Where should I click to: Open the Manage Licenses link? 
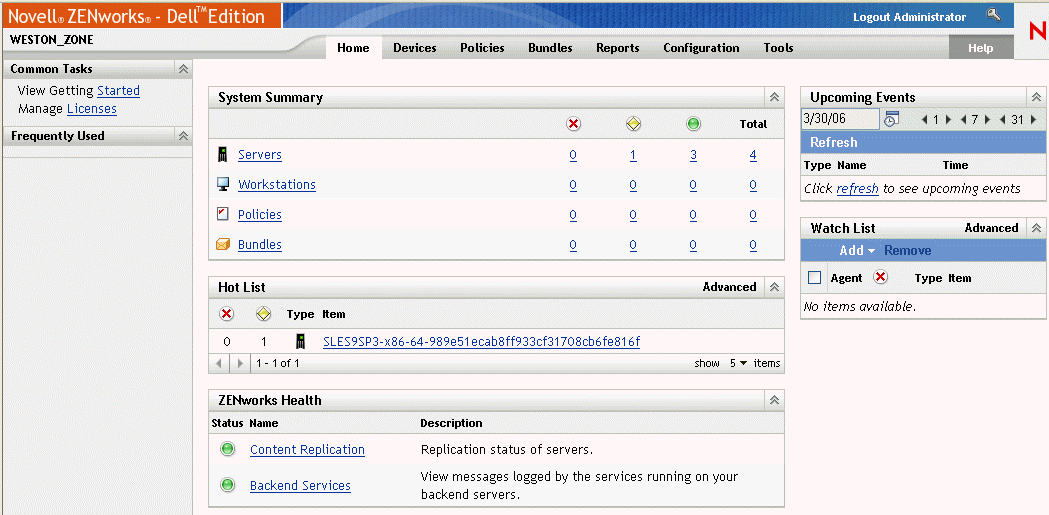tap(92, 108)
